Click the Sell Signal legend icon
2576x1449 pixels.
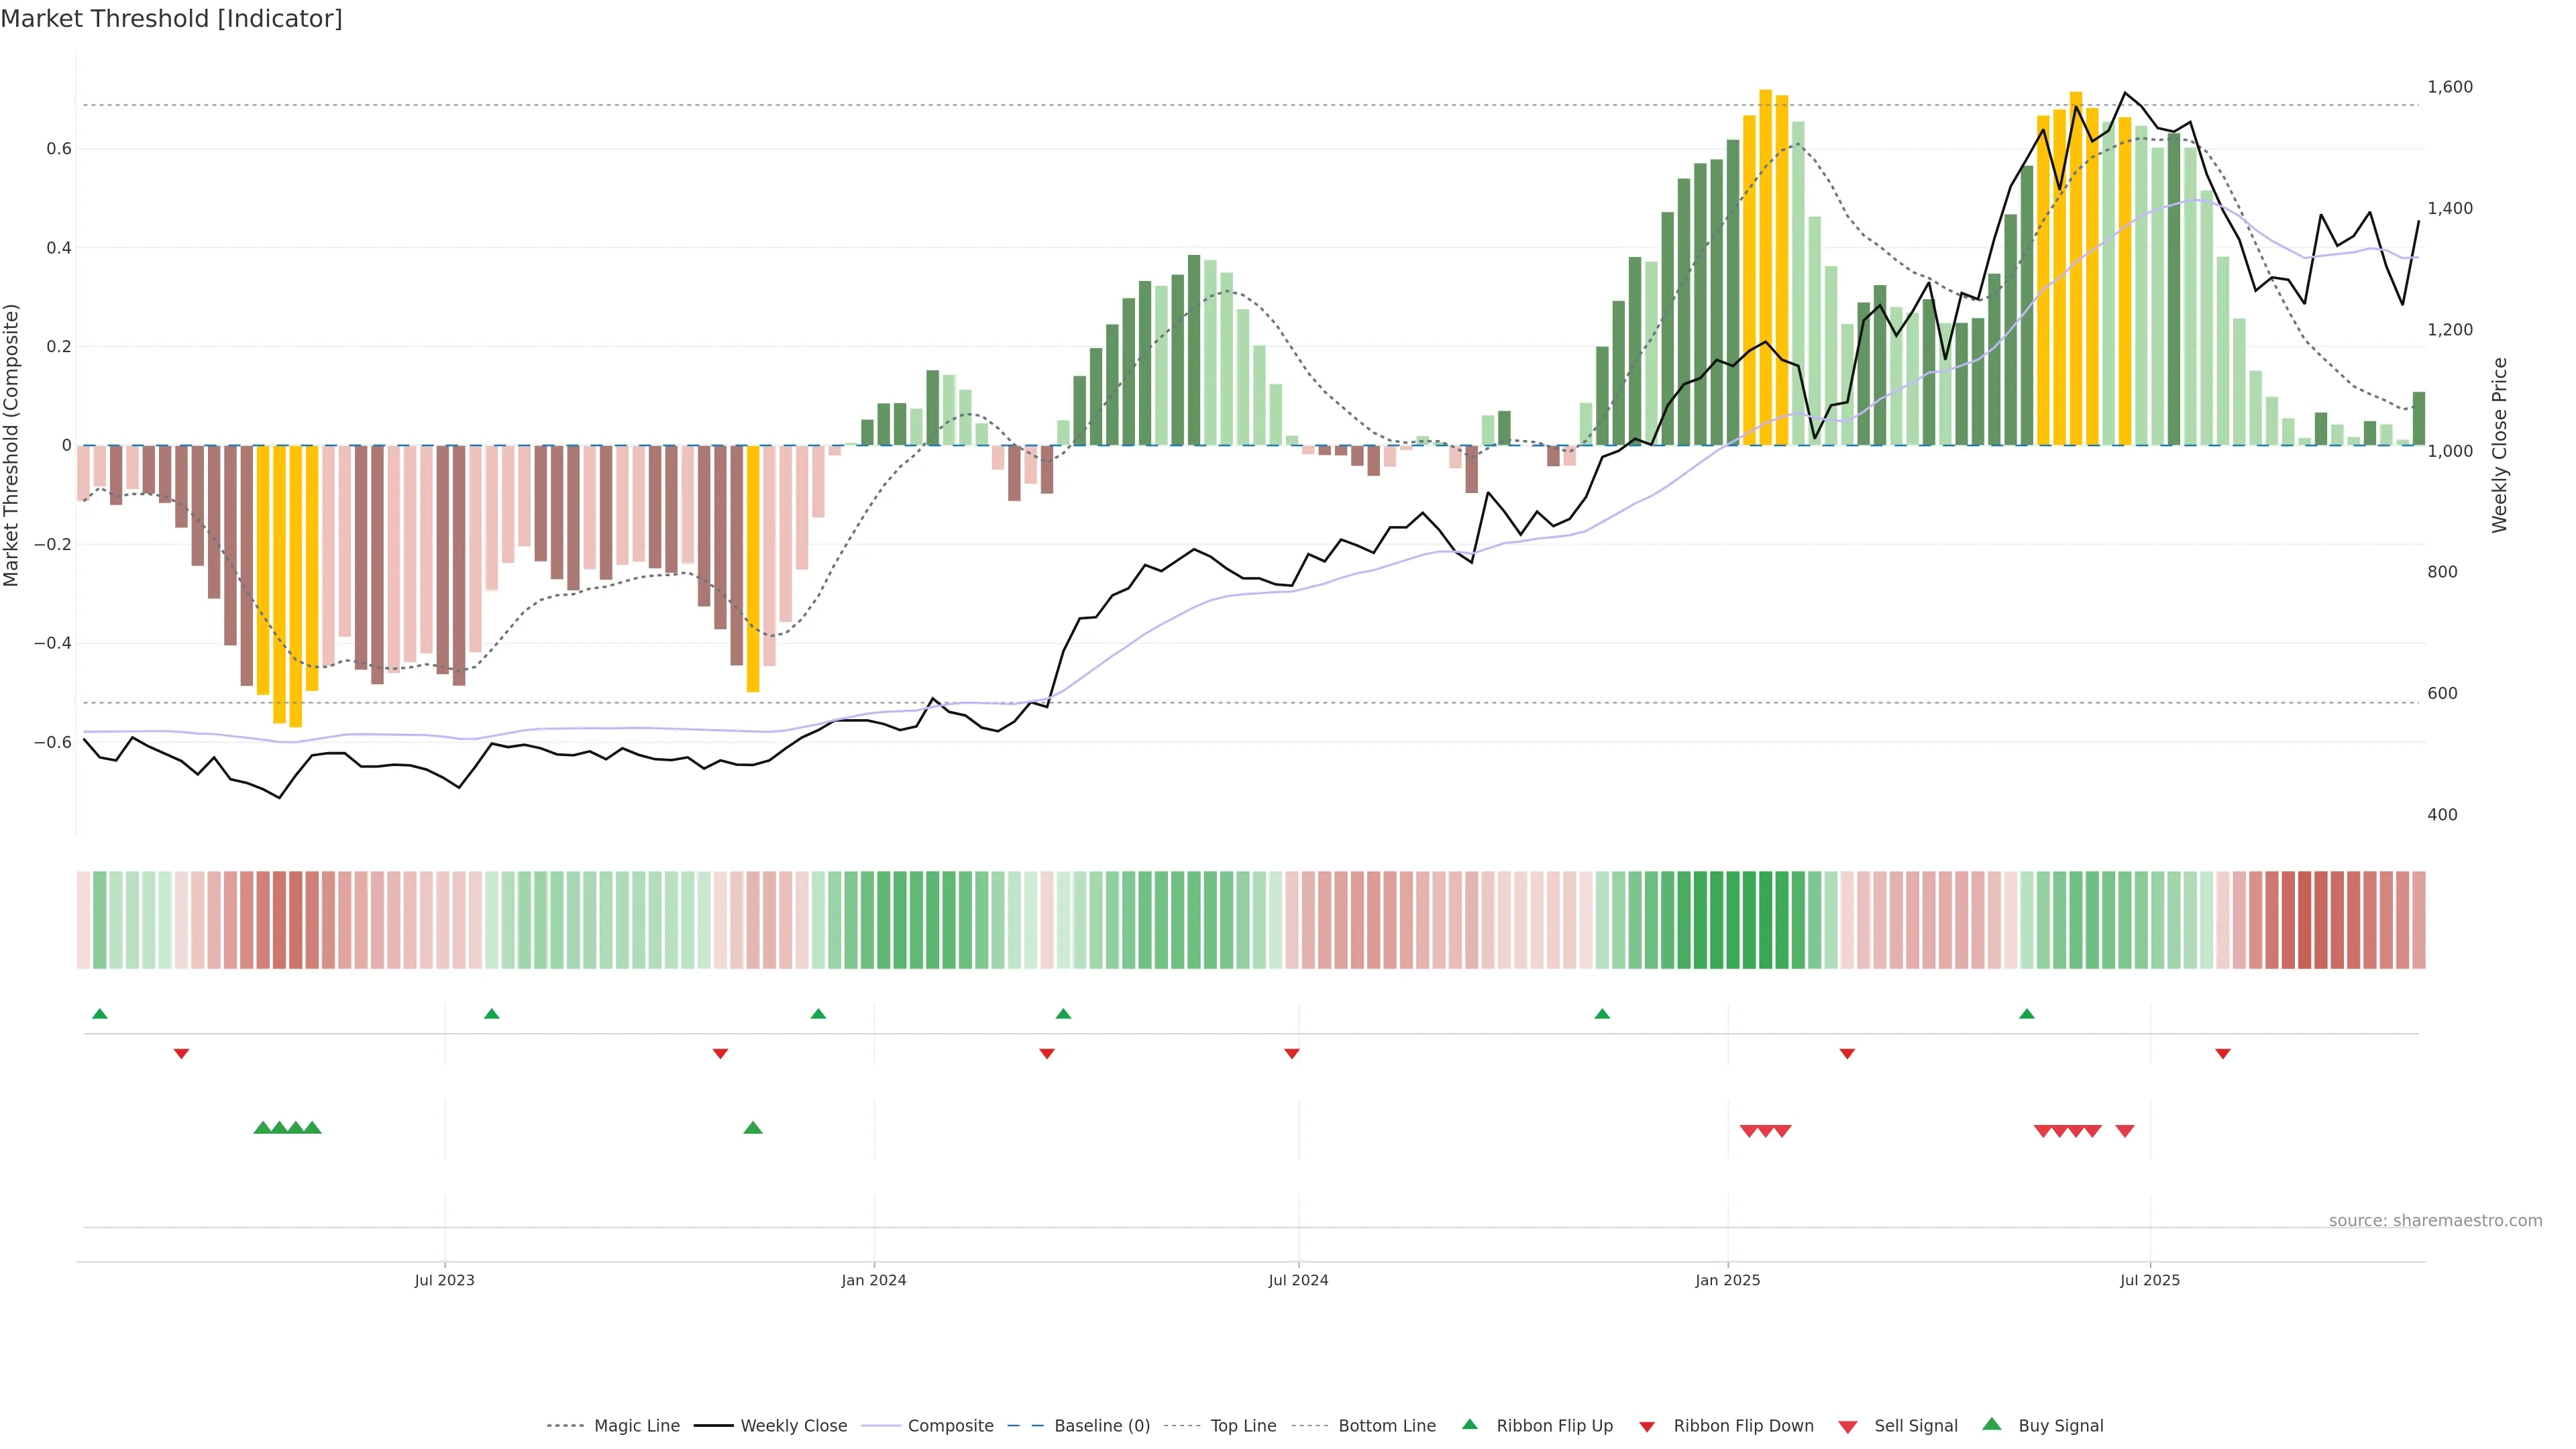point(1848,1427)
